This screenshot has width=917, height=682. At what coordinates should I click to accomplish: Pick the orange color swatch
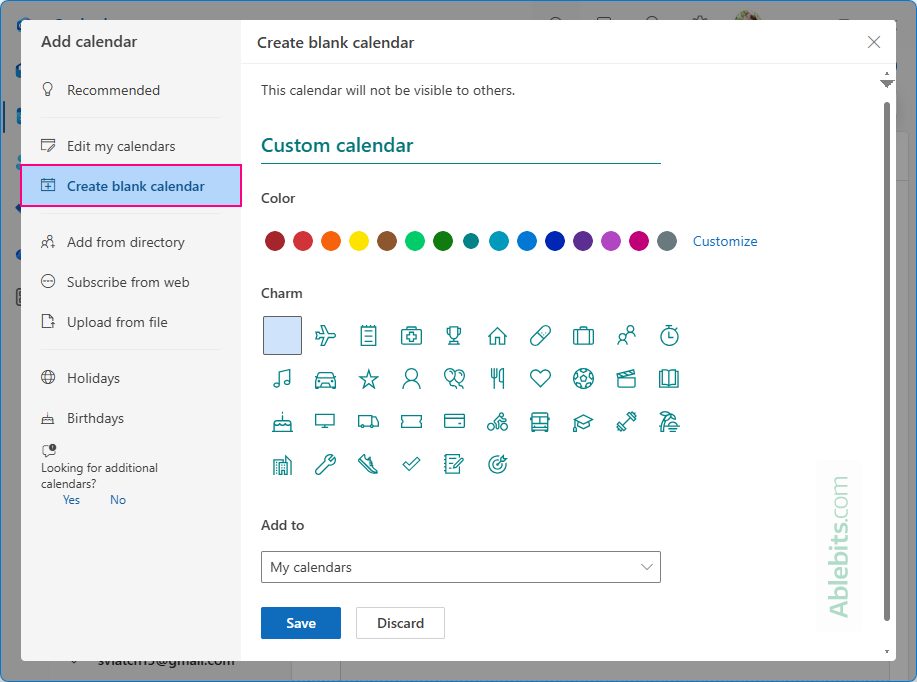(x=331, y=241)
